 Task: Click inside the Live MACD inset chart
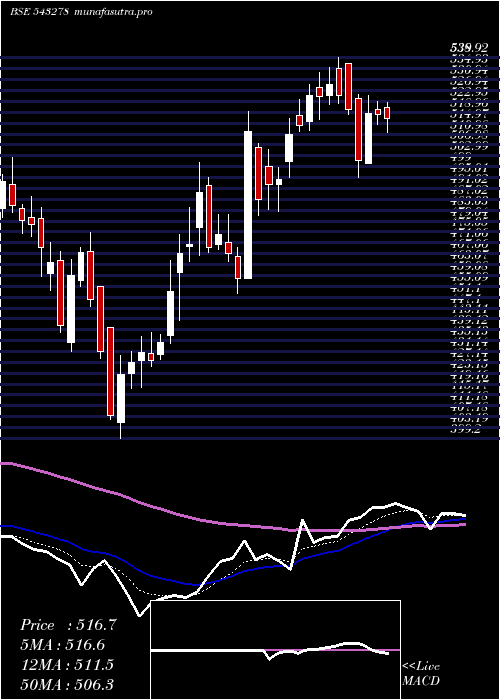(276, 650)
